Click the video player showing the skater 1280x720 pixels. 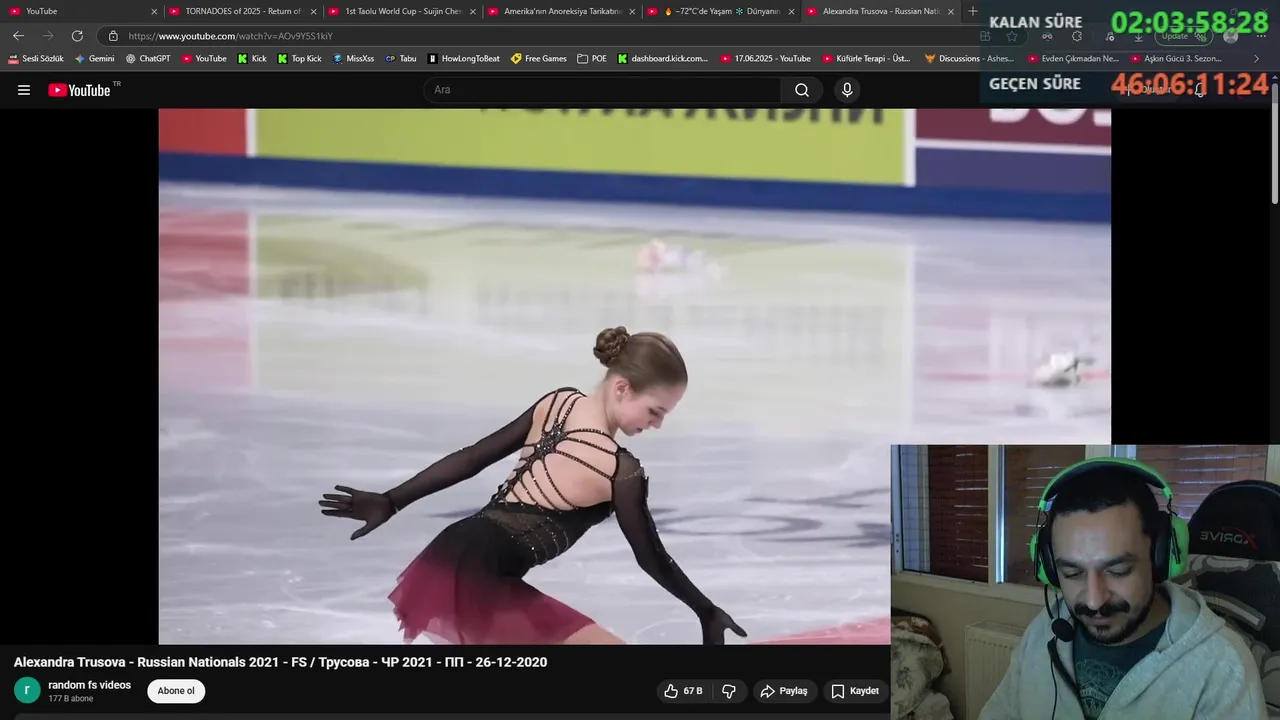pyautogui.click(x=634, y=376)
